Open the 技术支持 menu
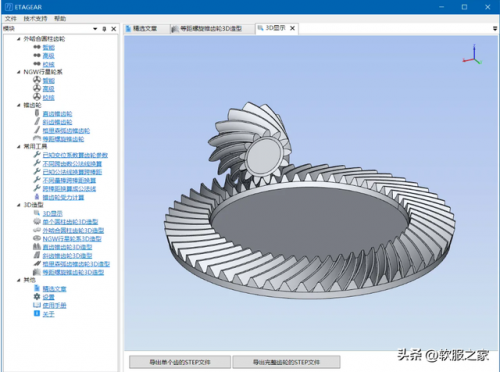Viewport: 500px width, 372px height. 35,19
